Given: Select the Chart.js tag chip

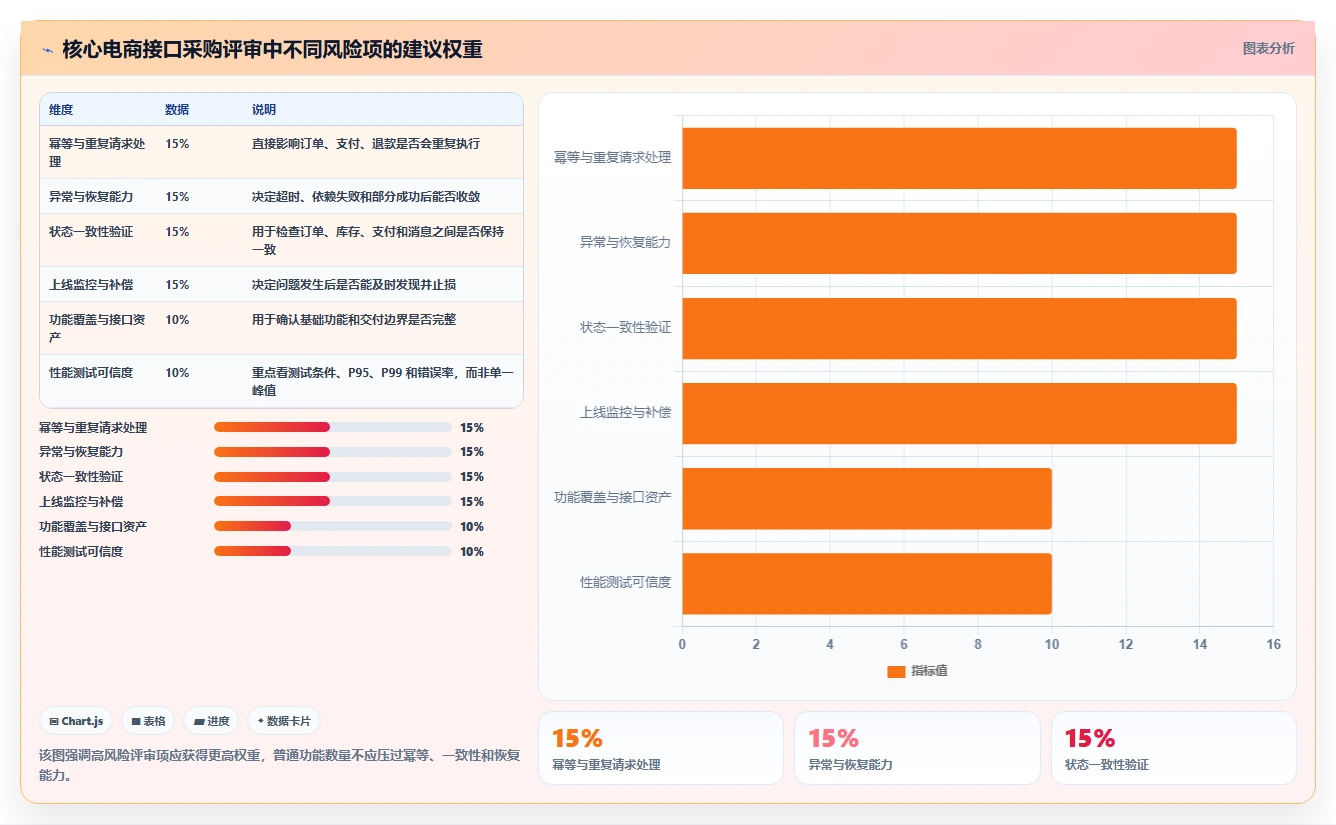Looking at the screenshot, I should tap(76, 721).
